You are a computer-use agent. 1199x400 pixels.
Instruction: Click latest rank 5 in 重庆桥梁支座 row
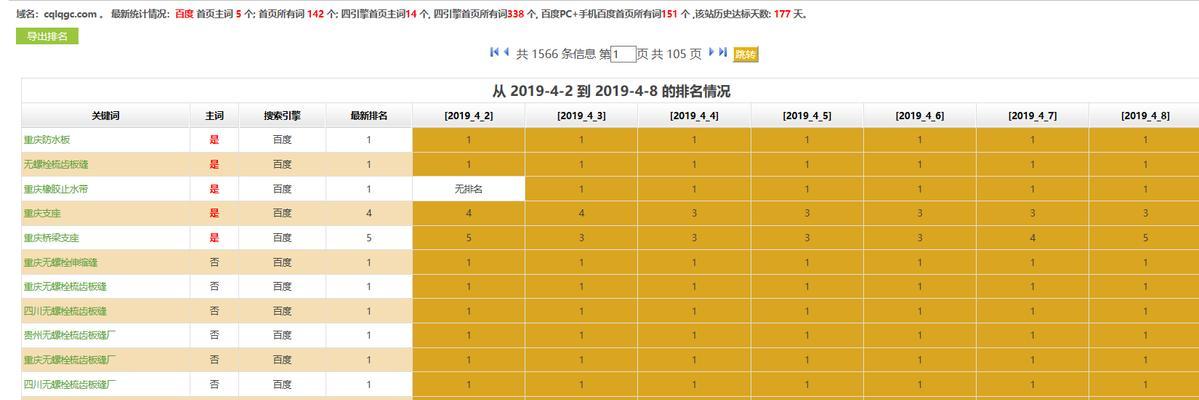[x=369, y=238]
